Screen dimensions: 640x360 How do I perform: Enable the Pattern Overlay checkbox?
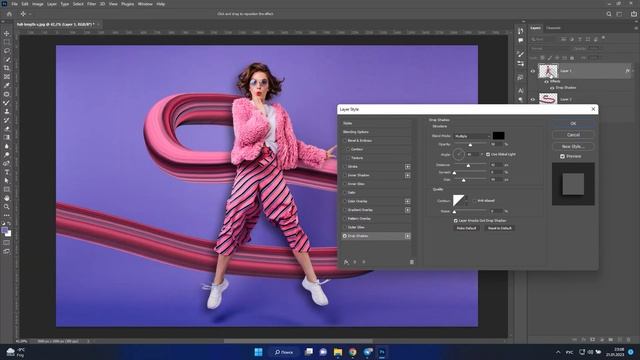344,219
